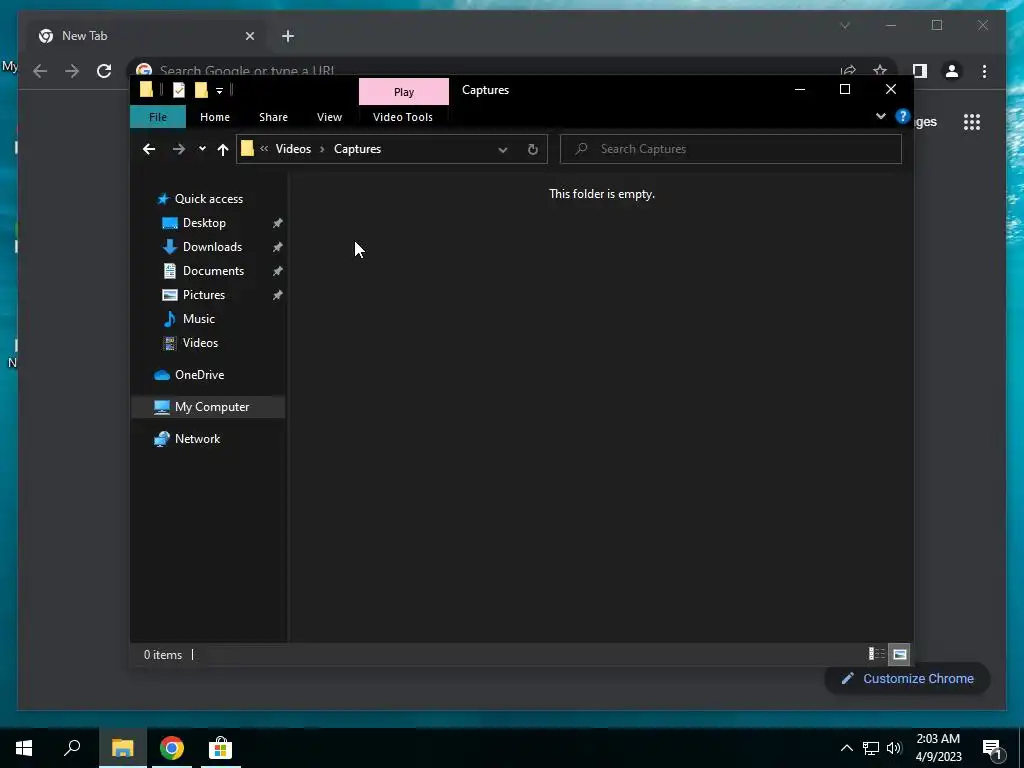Click Customize Chrome button
Screen dimensions: 1024x768
pos(908,679)
